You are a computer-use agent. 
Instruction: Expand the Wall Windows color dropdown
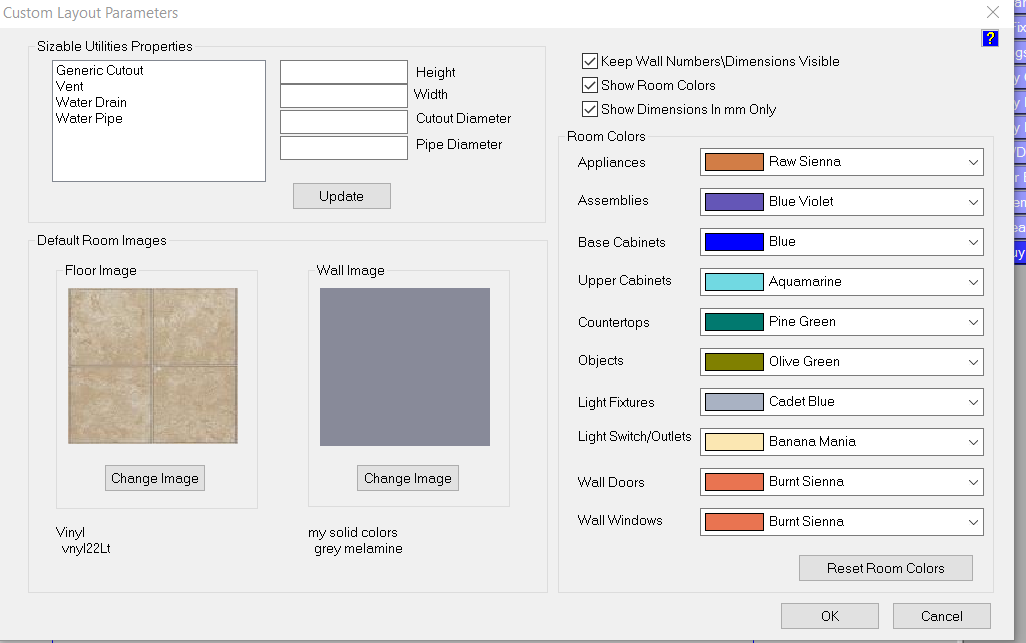pos(841,522)
